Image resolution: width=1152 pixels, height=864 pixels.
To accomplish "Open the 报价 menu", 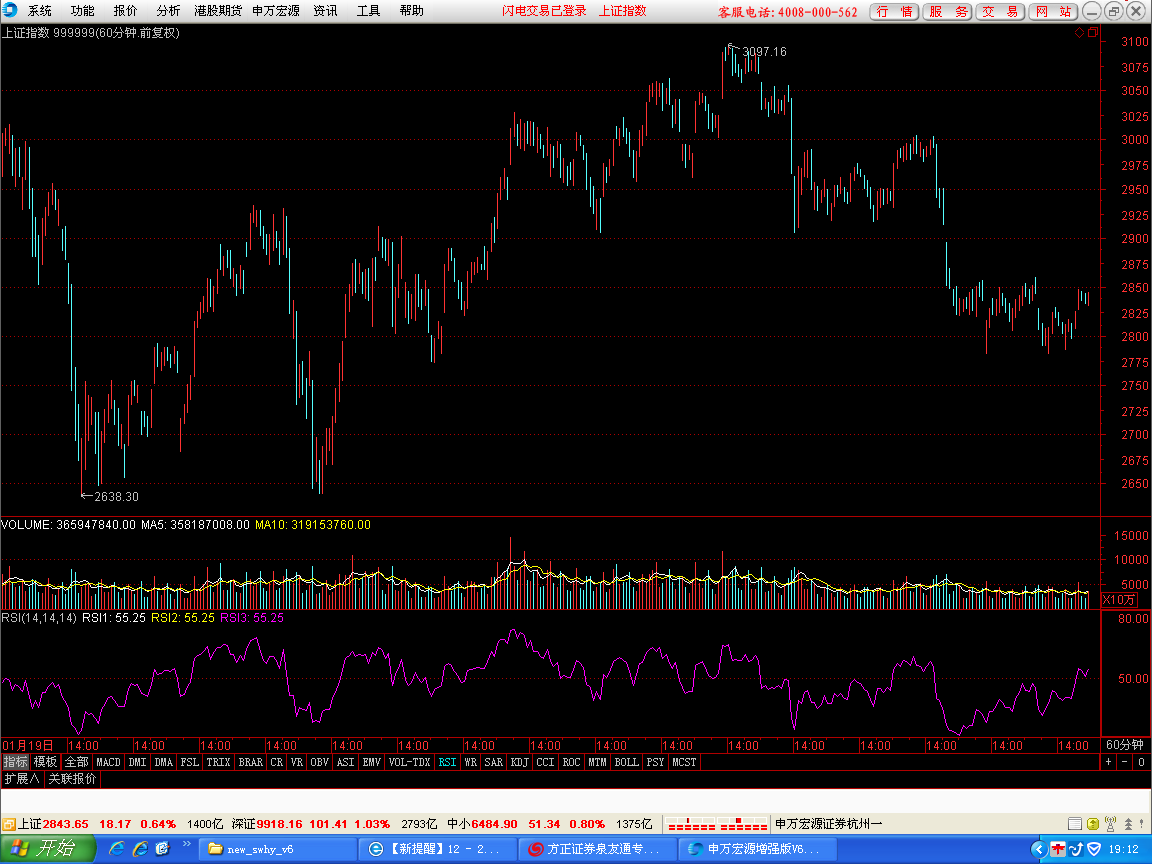I will point(125,10).
